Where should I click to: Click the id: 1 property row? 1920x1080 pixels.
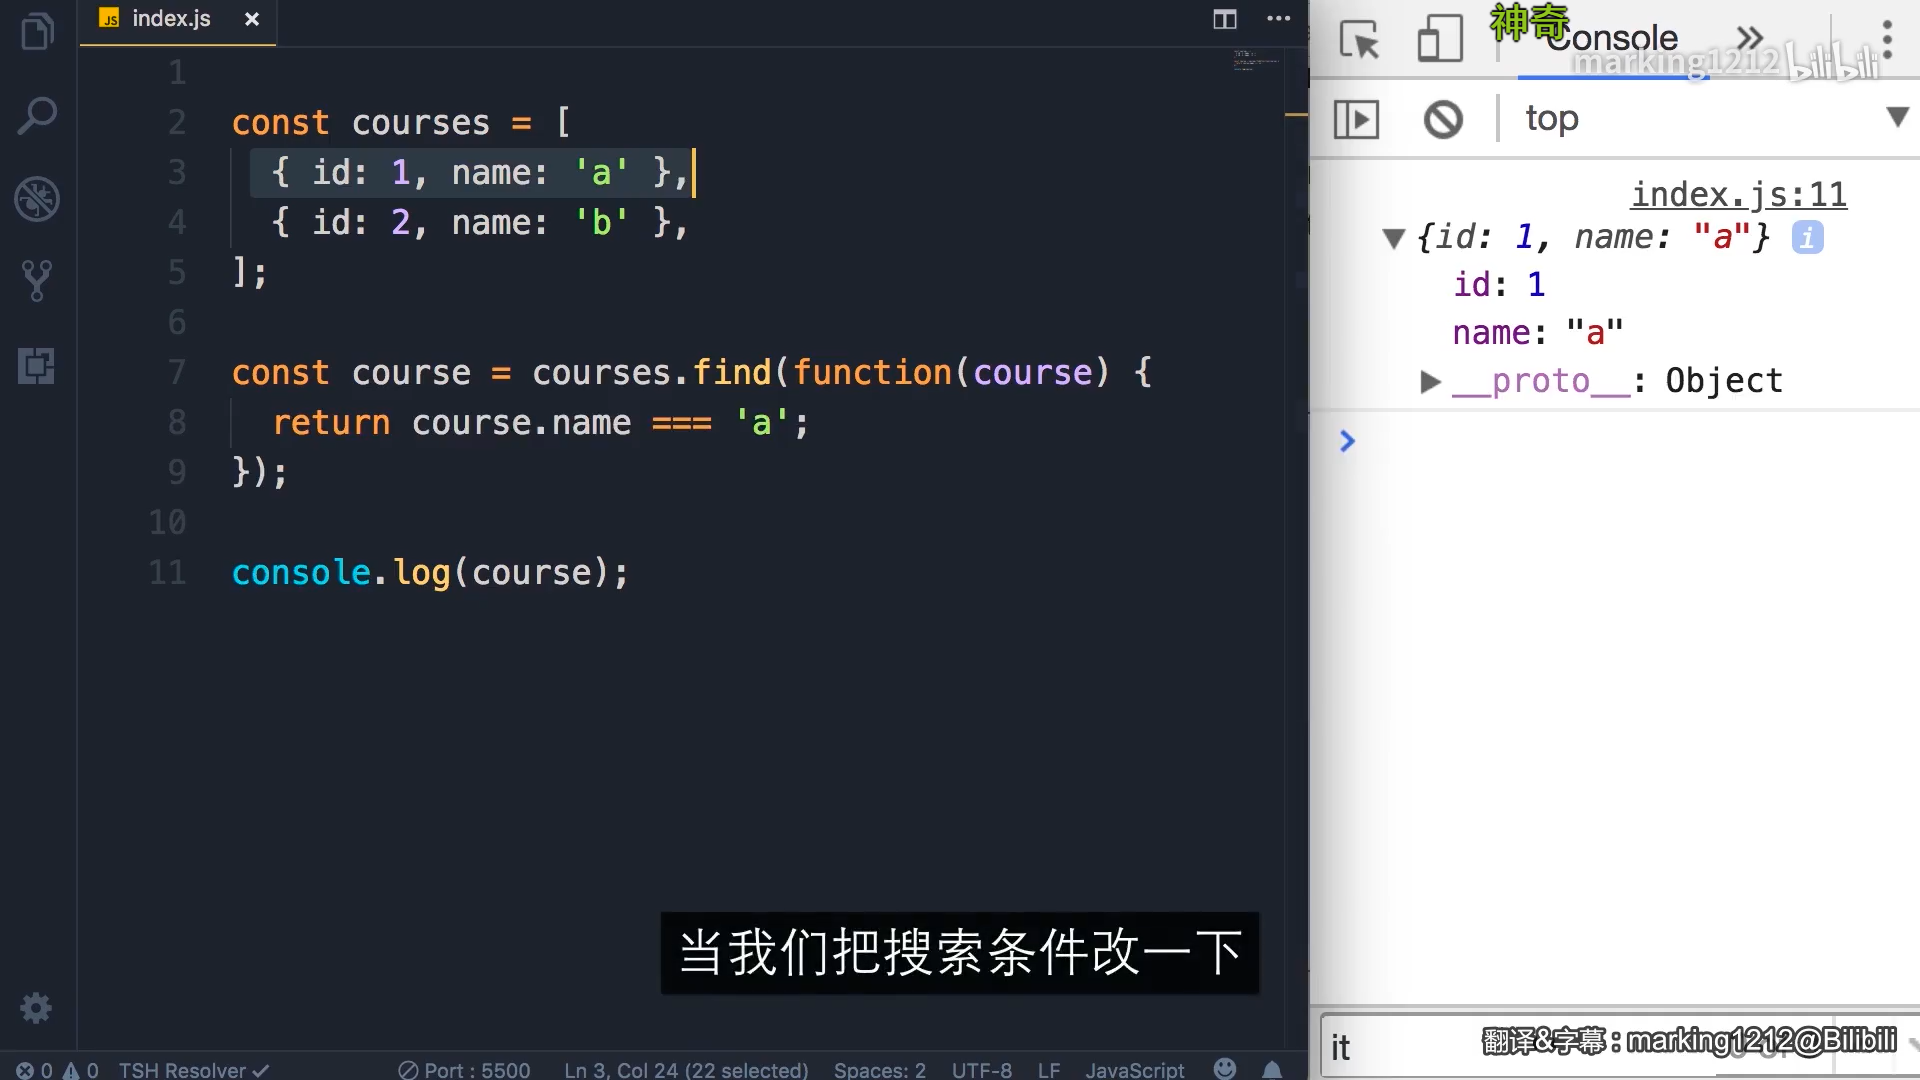pyautogui.click(x=1499, y=285)
